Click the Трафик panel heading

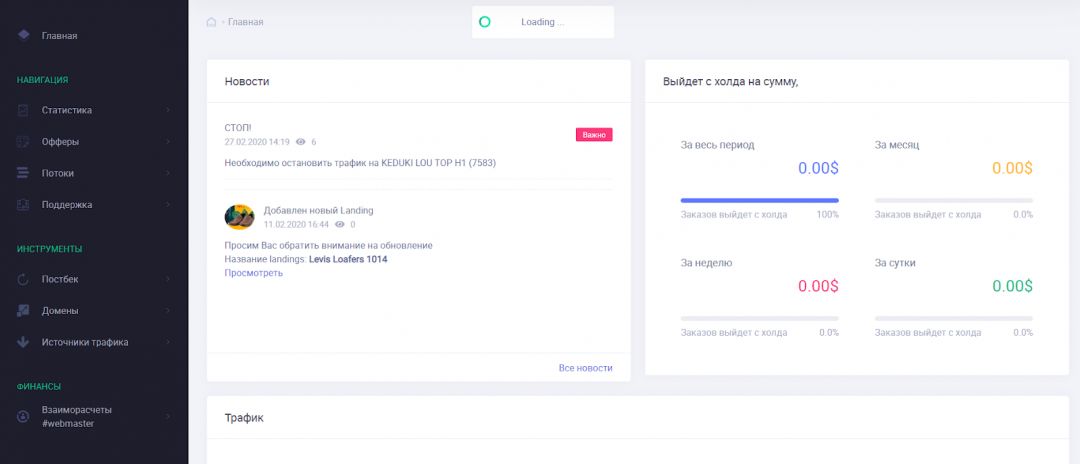244,418
